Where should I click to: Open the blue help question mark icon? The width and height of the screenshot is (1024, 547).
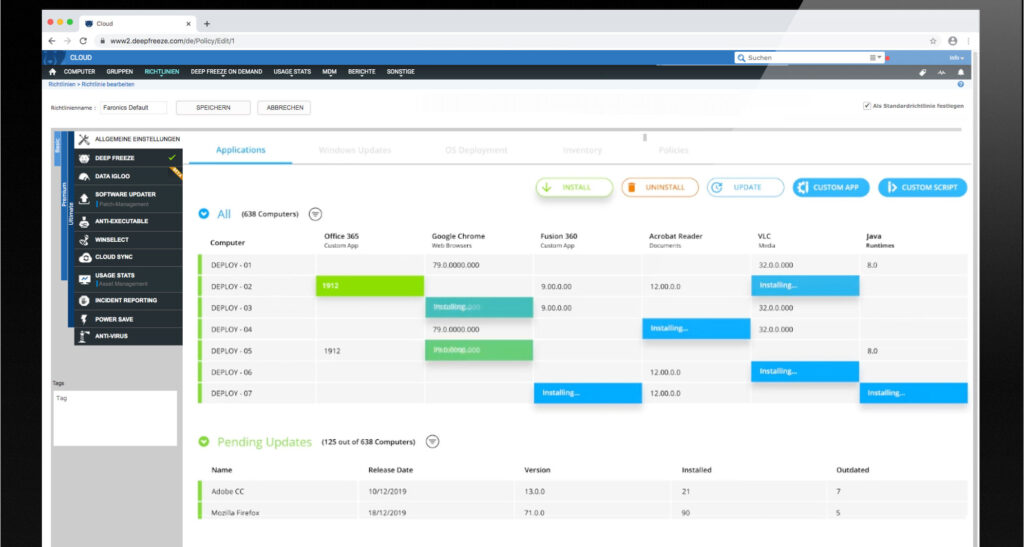[961, 85]
